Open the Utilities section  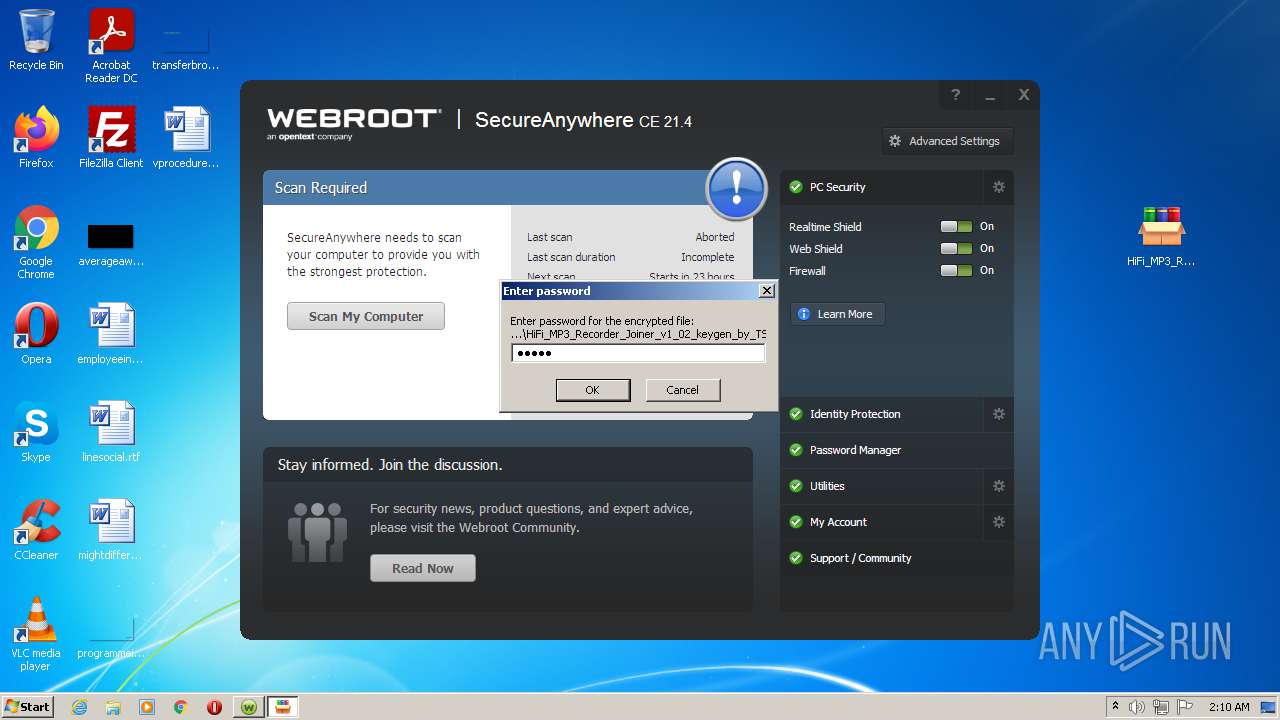883,486
